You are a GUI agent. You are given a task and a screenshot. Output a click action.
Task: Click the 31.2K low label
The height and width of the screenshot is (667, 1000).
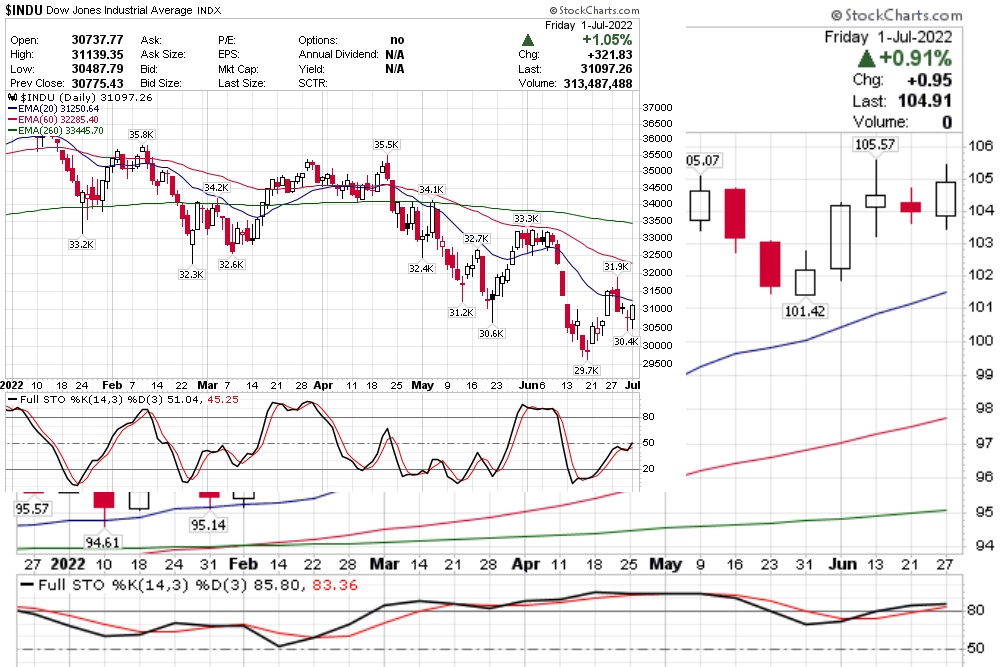(x=461, y=312)
